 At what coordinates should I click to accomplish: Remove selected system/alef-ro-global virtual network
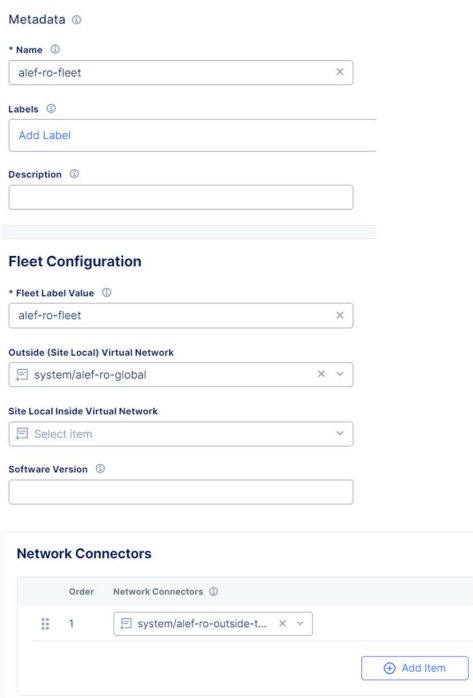coord(321,374)
